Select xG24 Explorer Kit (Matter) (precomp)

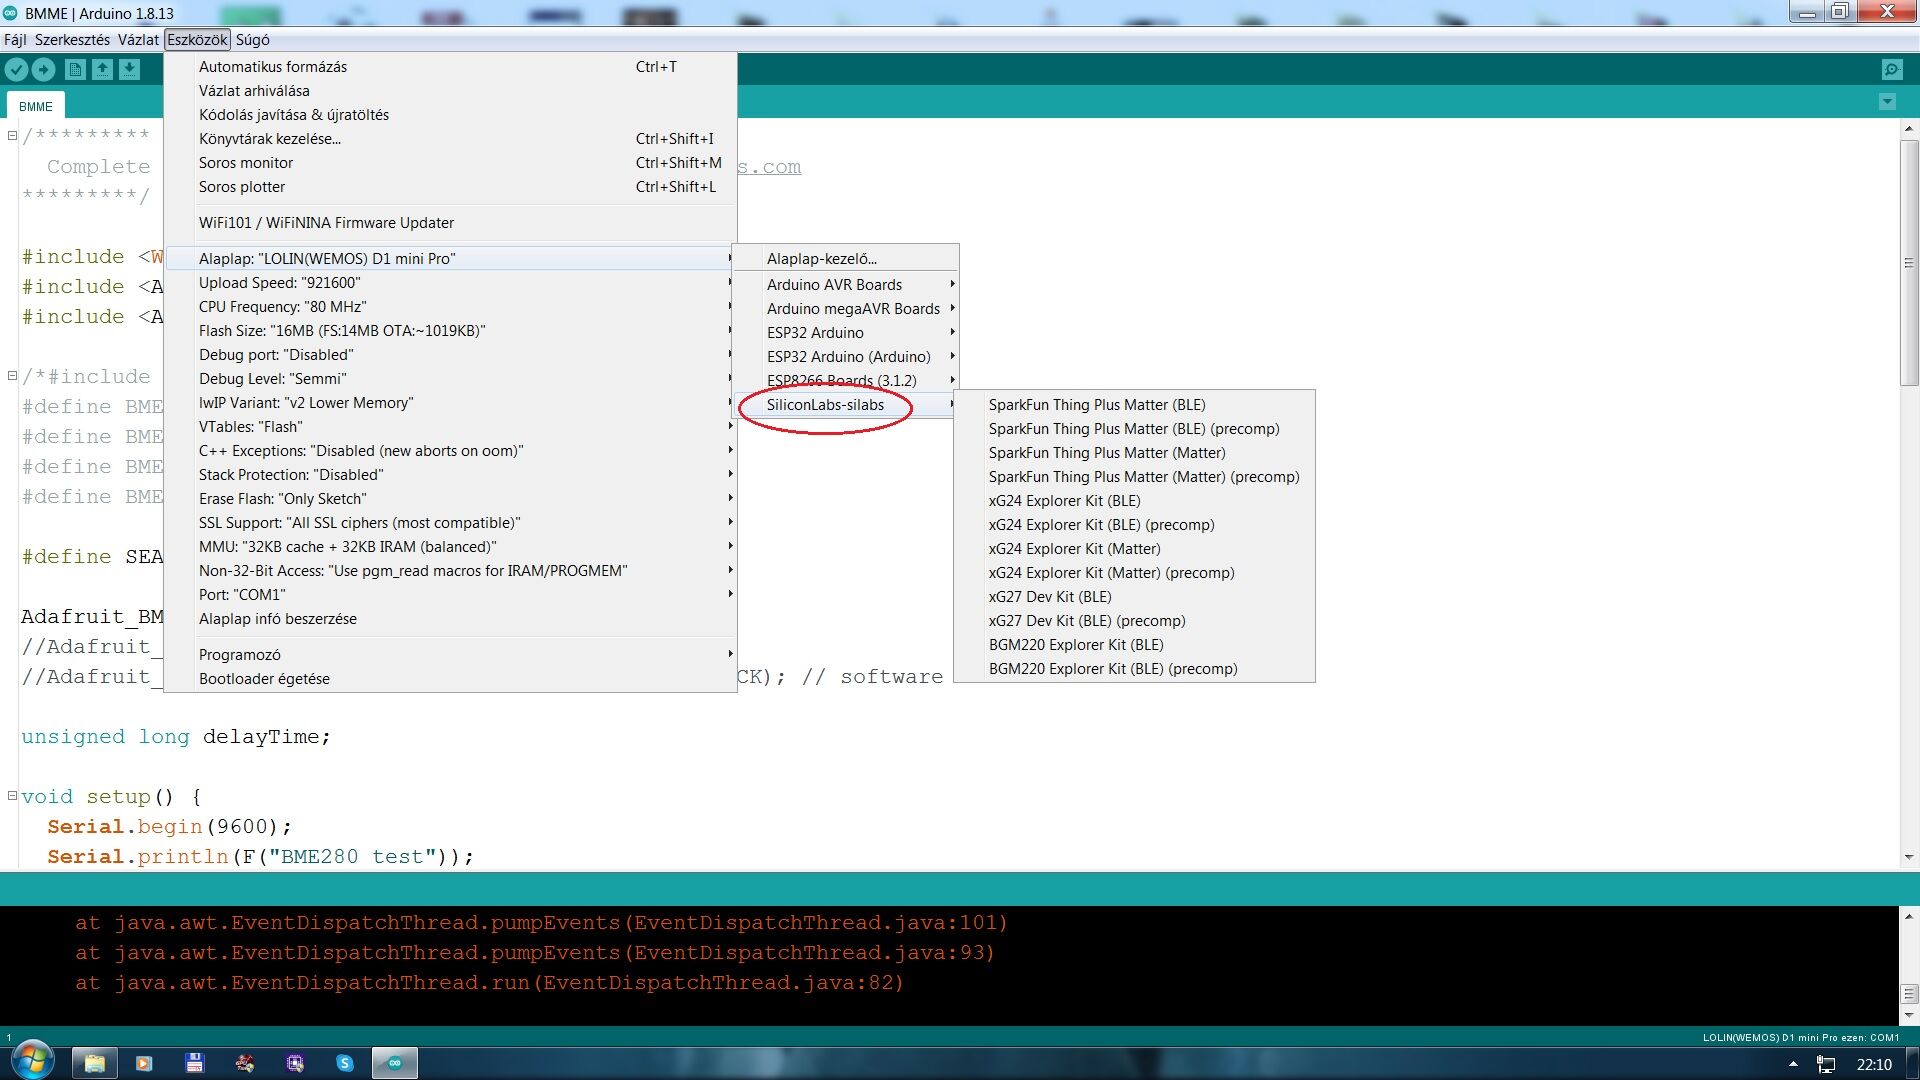click(x=1134, y=572)
